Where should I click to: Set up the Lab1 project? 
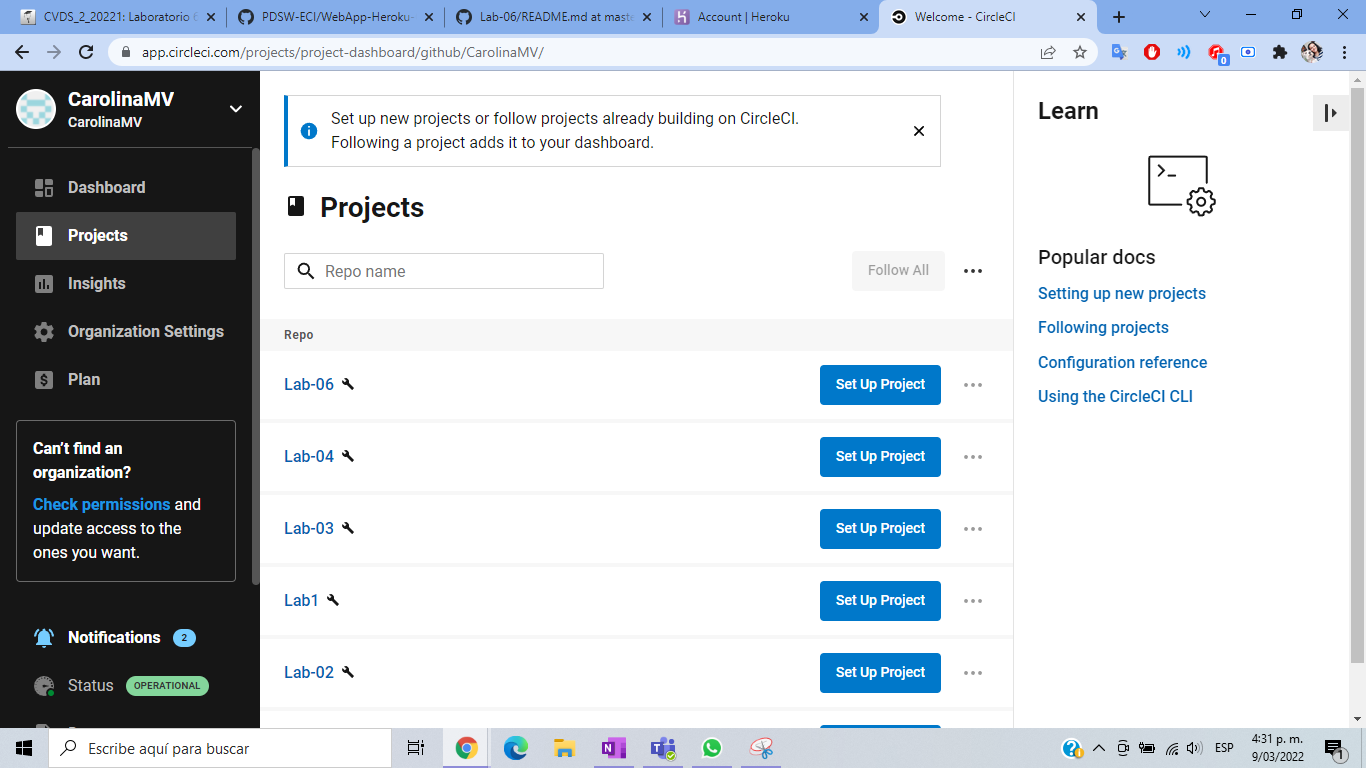click(x=880, y=601)
